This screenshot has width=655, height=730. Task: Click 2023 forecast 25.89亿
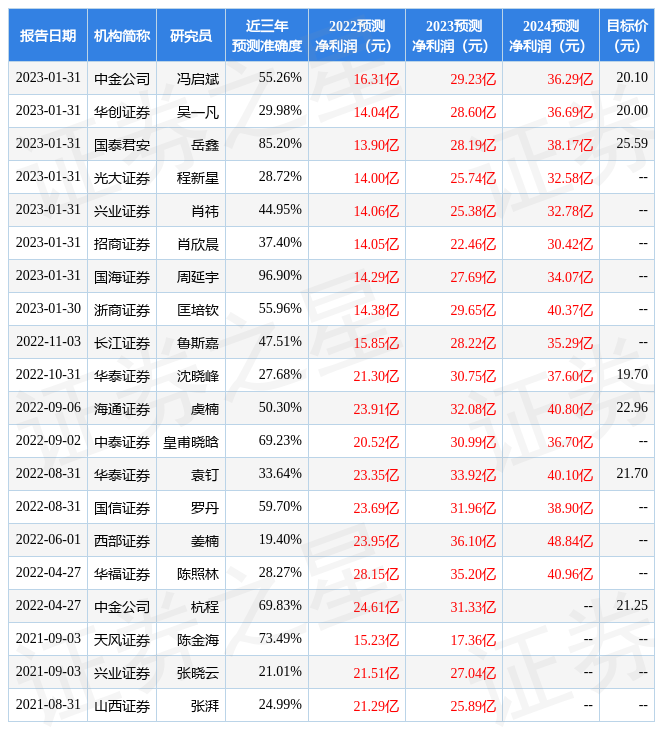pyautogui.click(x=473, y=706)
